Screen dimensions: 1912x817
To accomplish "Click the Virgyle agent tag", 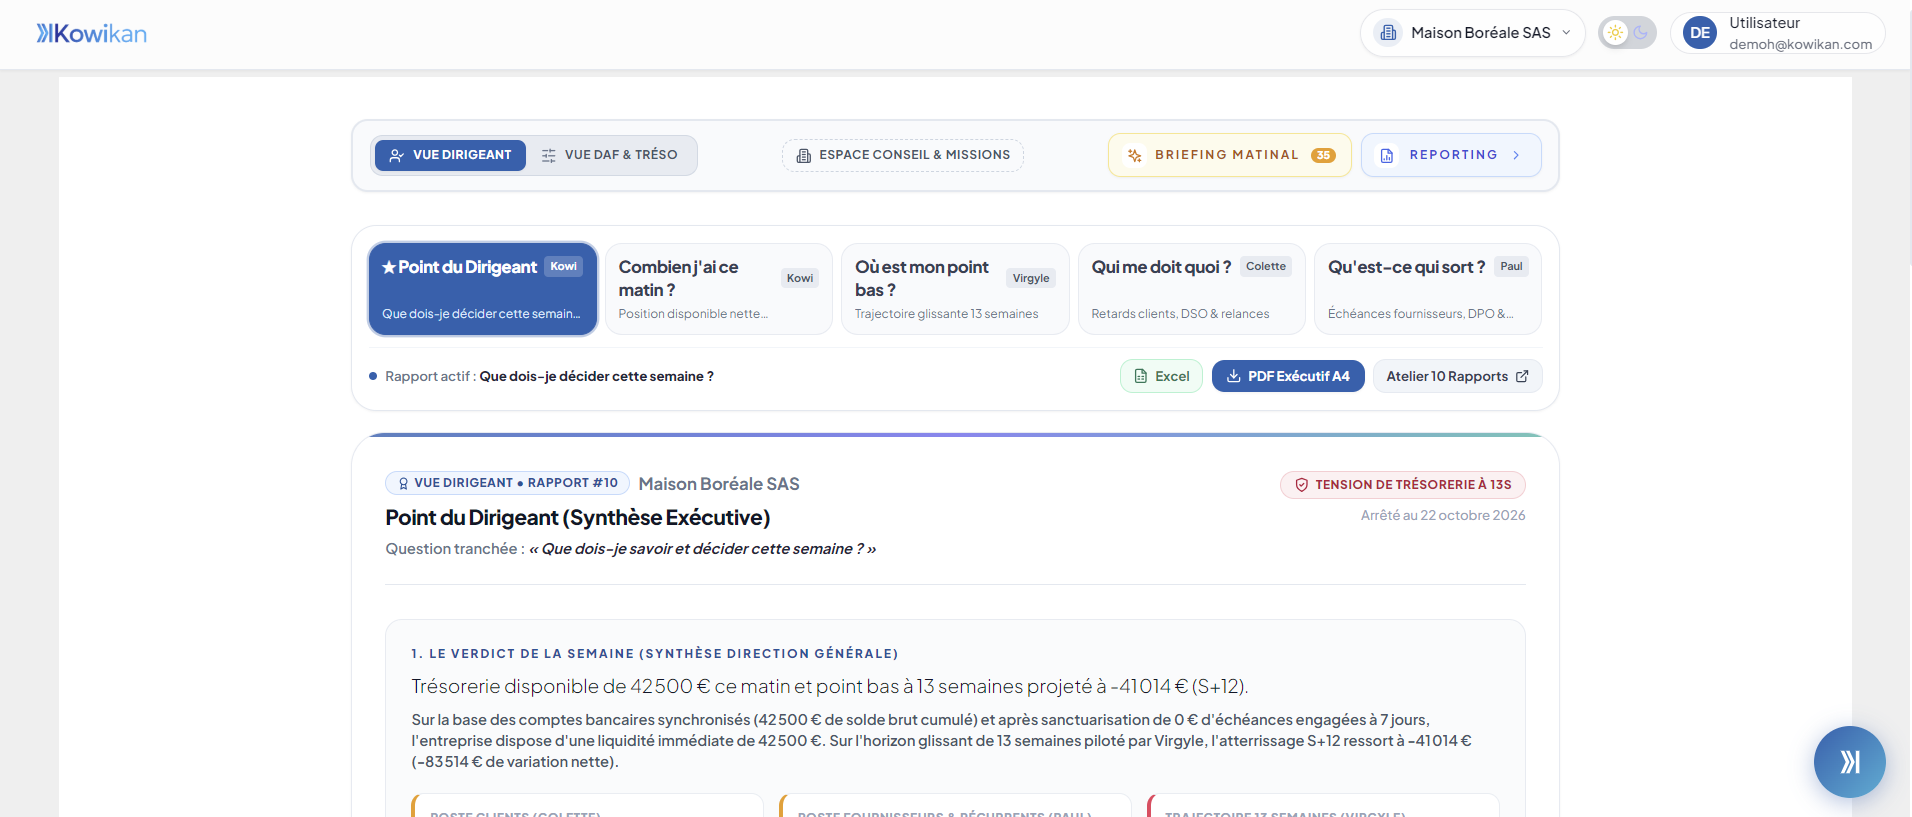I will click(x=1031, y=278).
